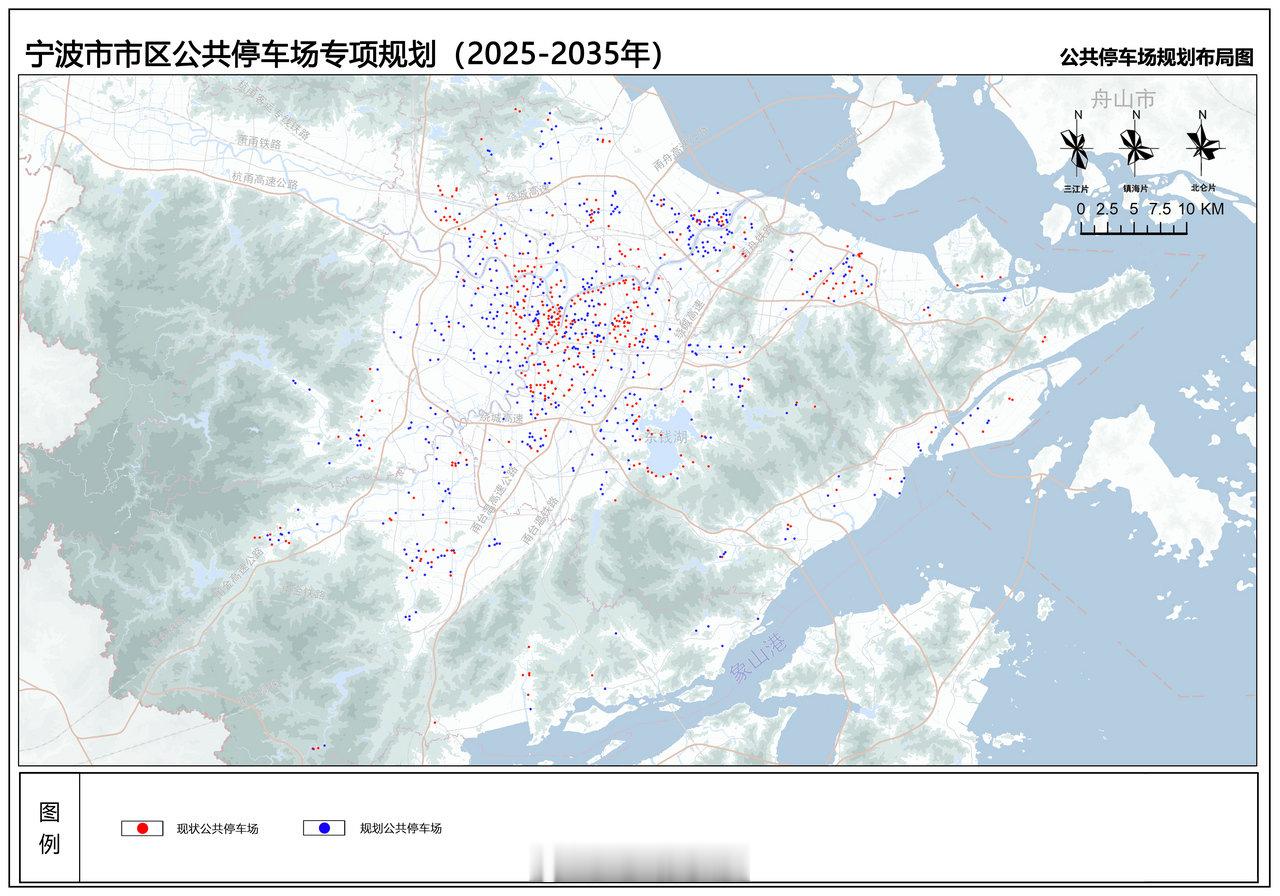Click the 甬金高速公路 road label

[x=237, y=574]
